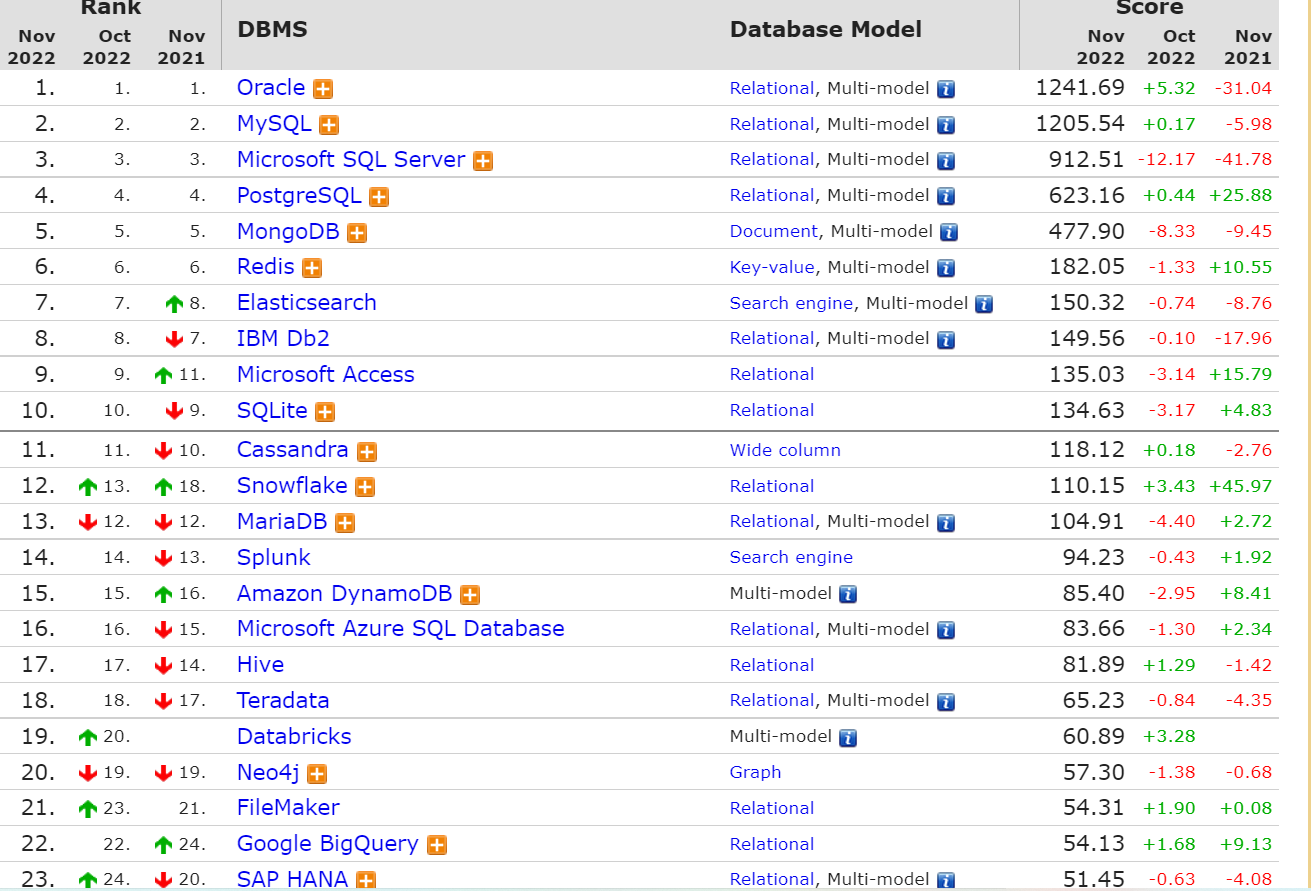1311x891 pixels.
Task: Click the plus icon next to MySQL
Action: [328, 125]
